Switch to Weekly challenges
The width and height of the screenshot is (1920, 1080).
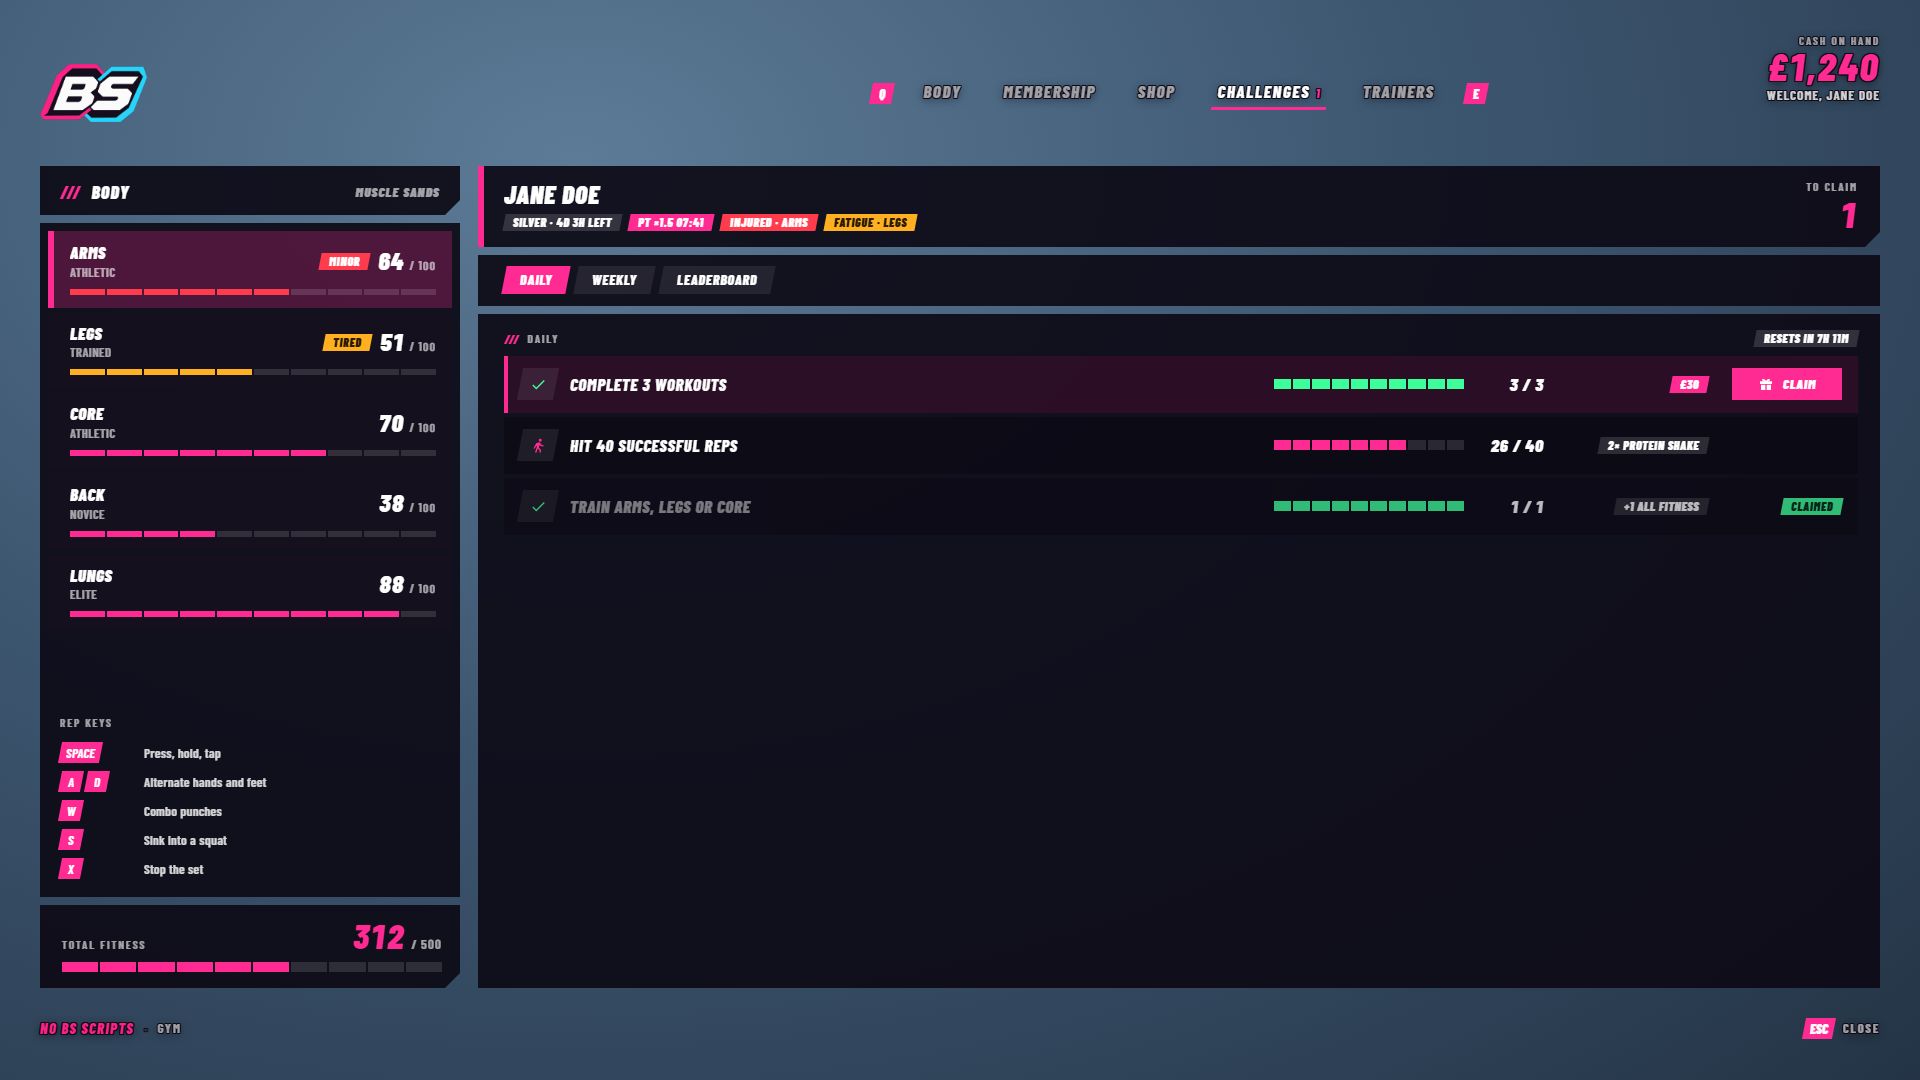click(614, 280)
